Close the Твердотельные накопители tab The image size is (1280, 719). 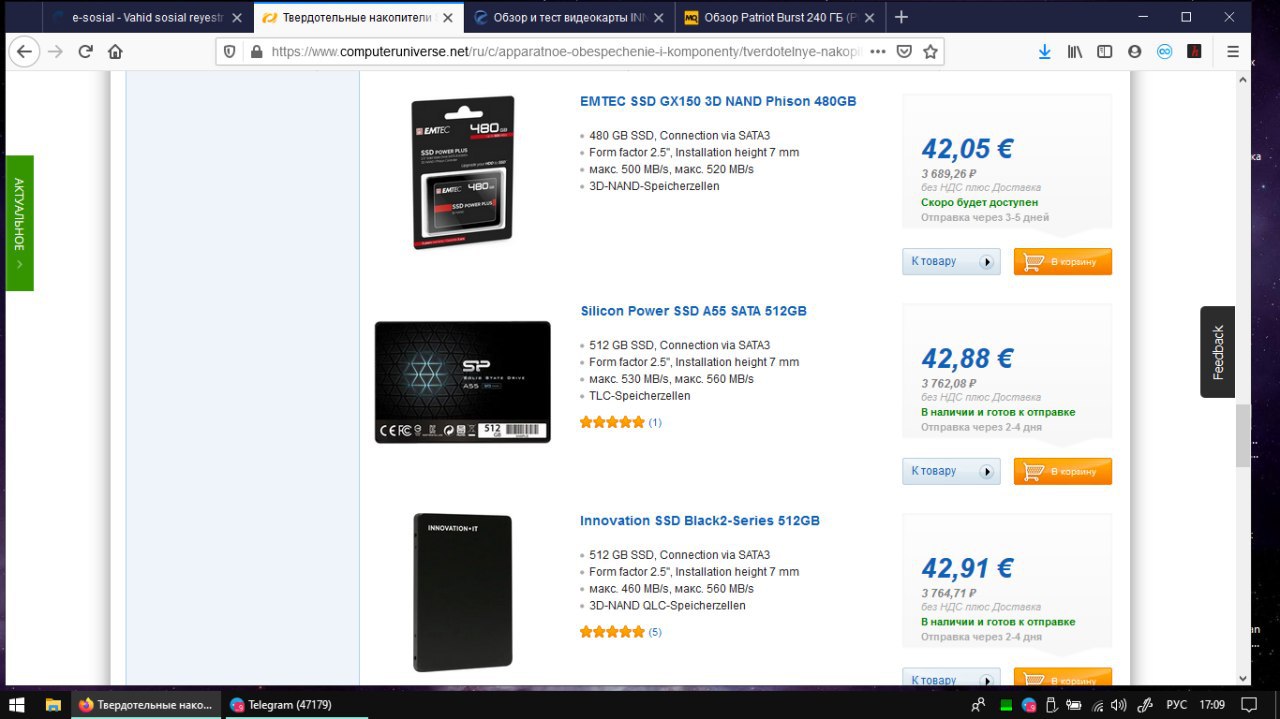(x=448, y=18)
